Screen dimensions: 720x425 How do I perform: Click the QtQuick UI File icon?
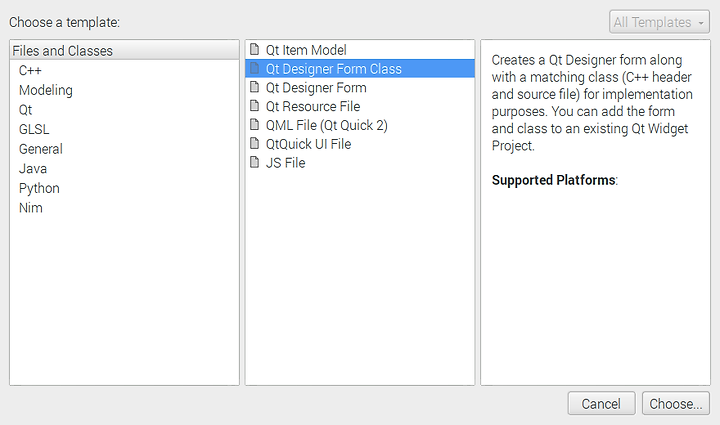click(254, 143)
